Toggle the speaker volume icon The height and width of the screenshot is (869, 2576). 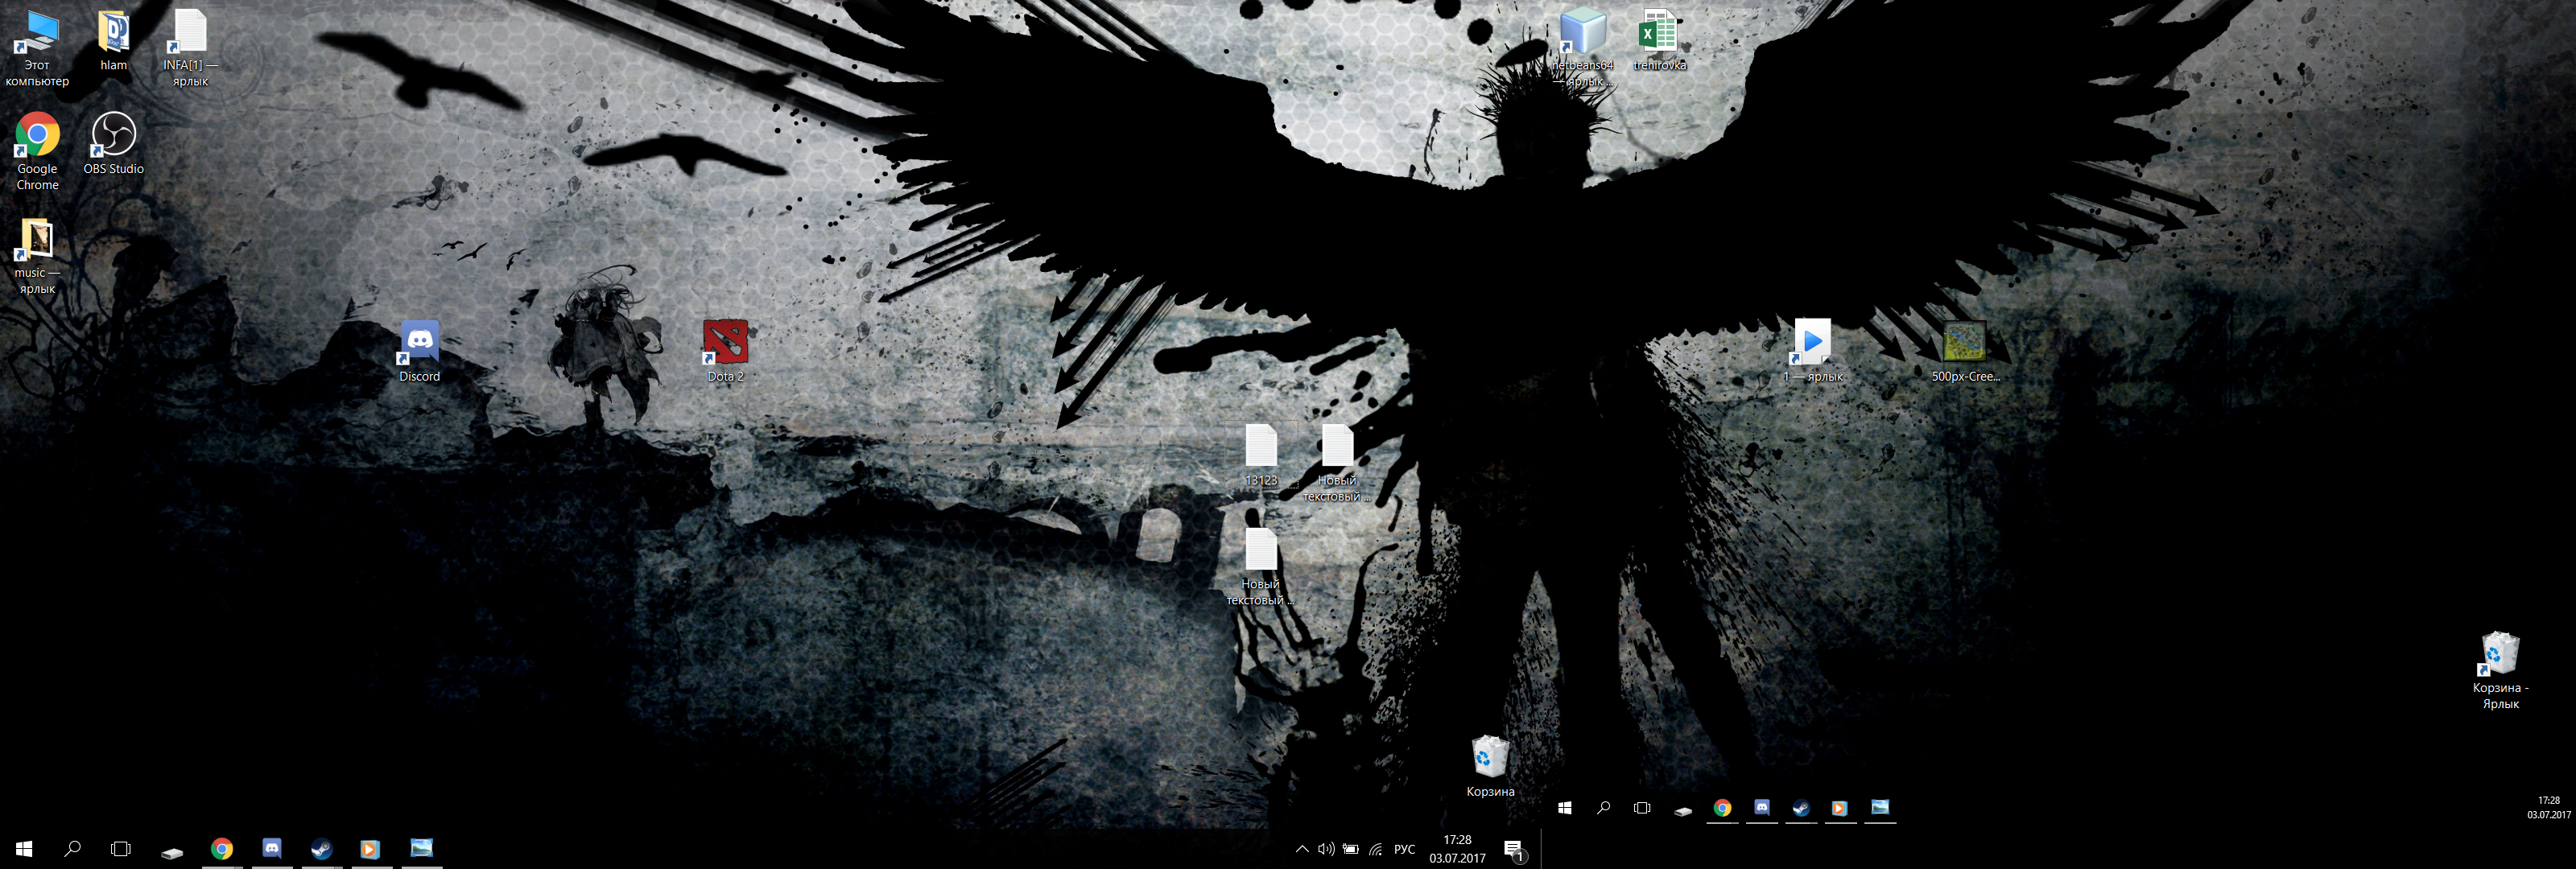(x=1326, y=849)
